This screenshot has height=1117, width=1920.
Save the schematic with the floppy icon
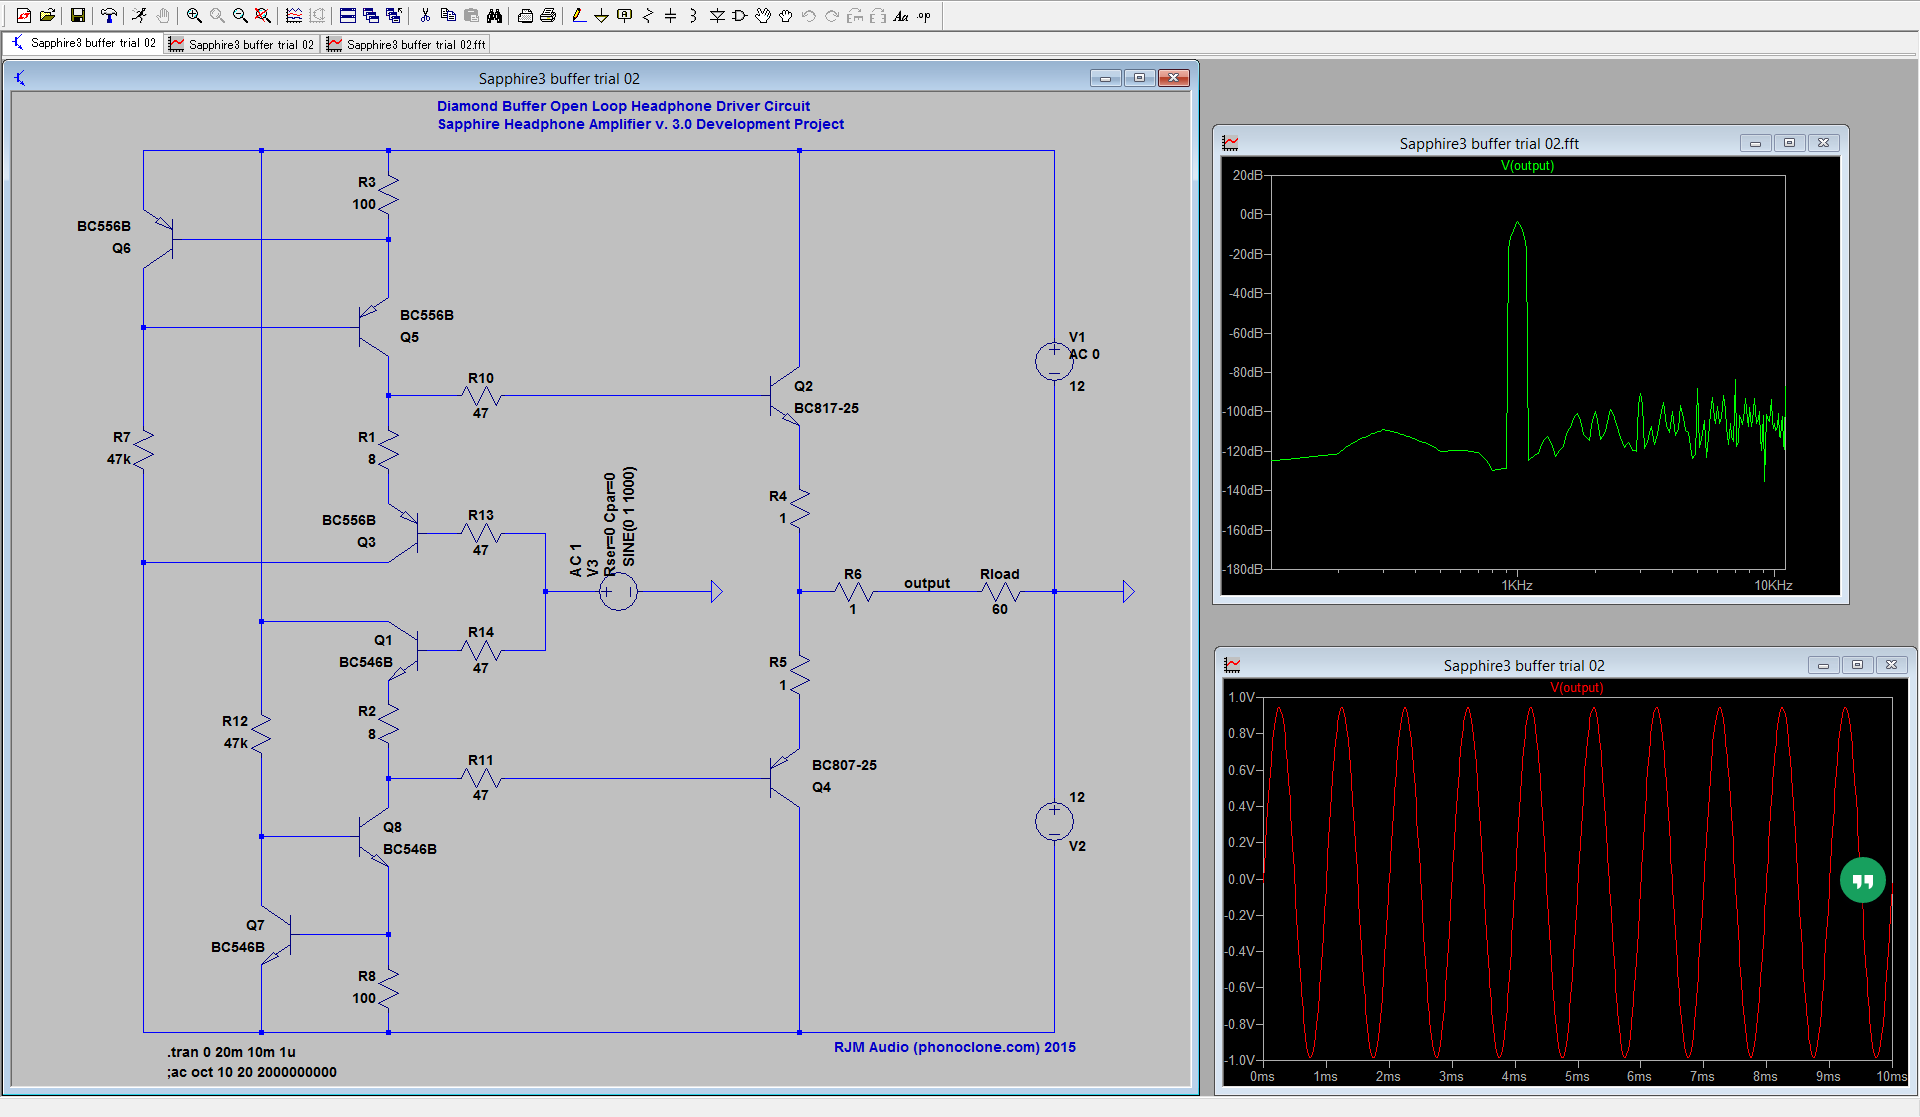[x=78, y=15]
